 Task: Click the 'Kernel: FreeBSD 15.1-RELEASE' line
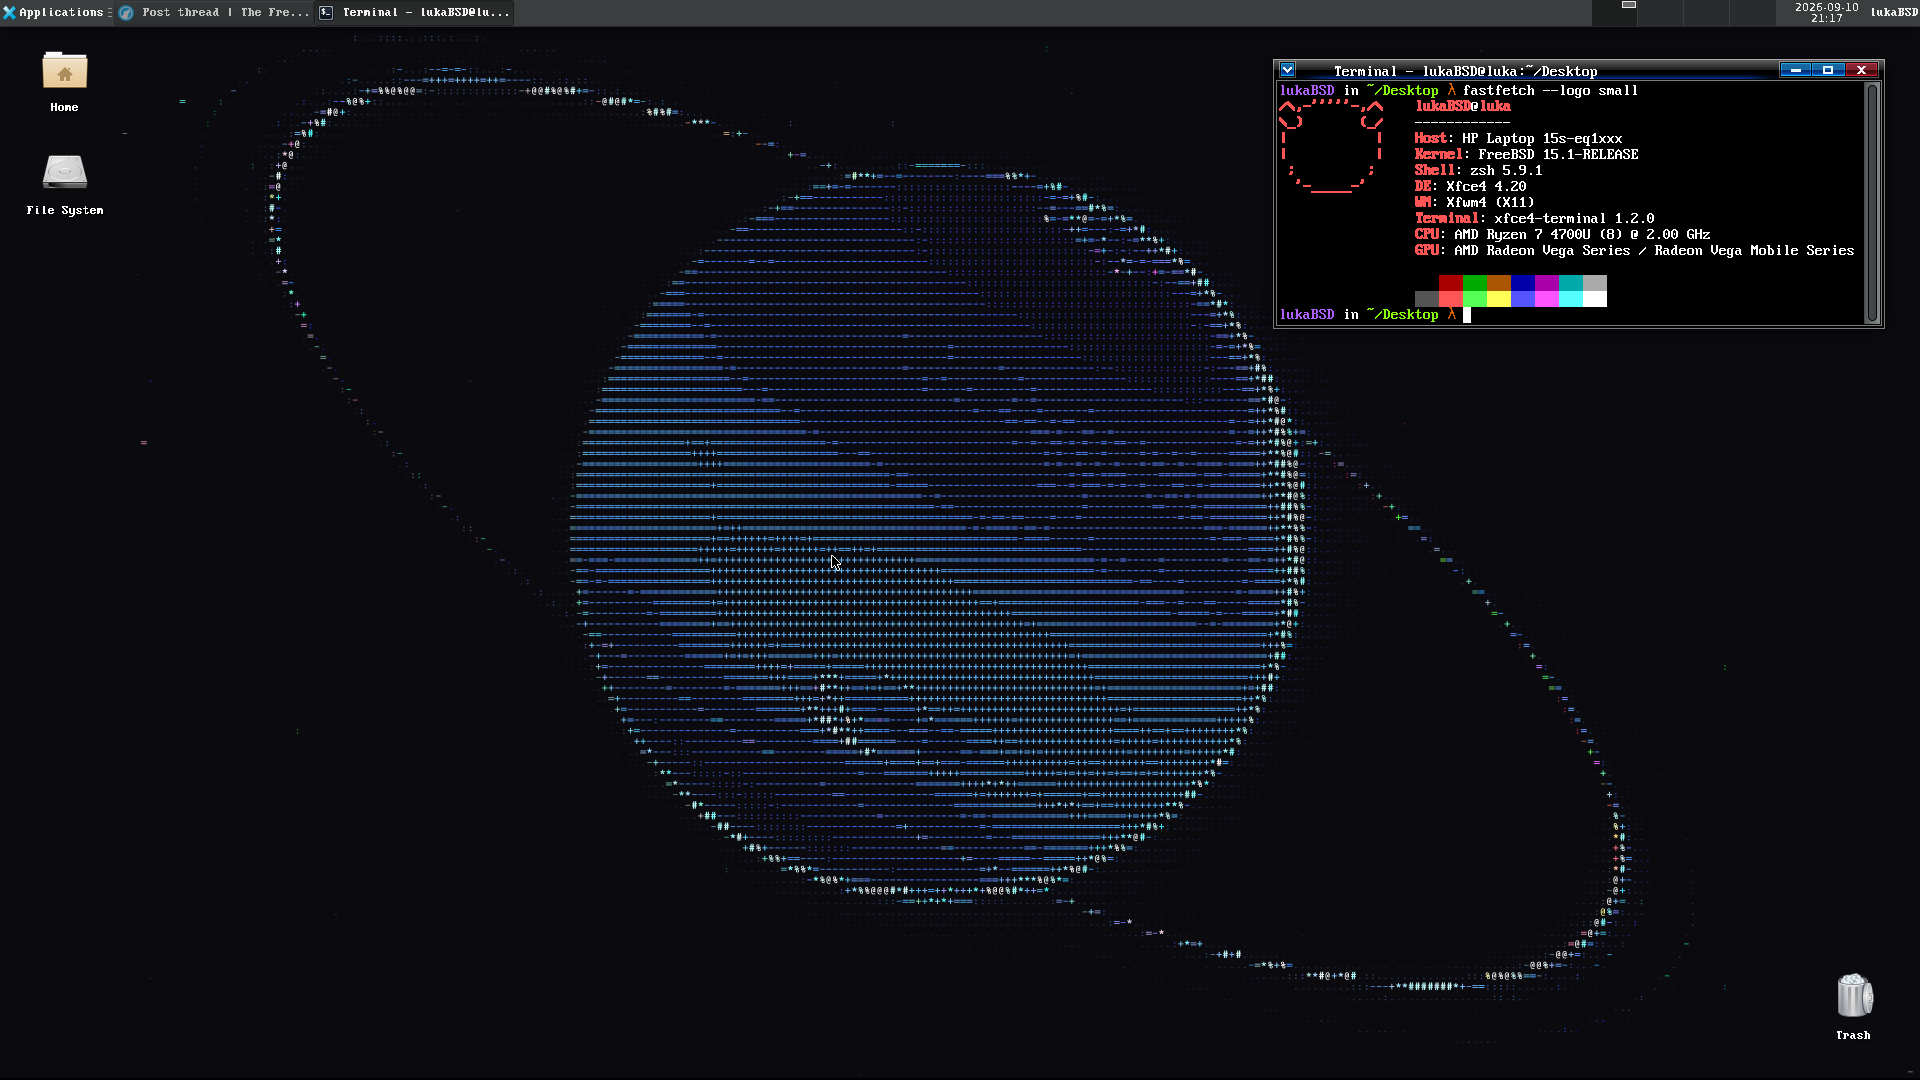tap(1526, 154)
